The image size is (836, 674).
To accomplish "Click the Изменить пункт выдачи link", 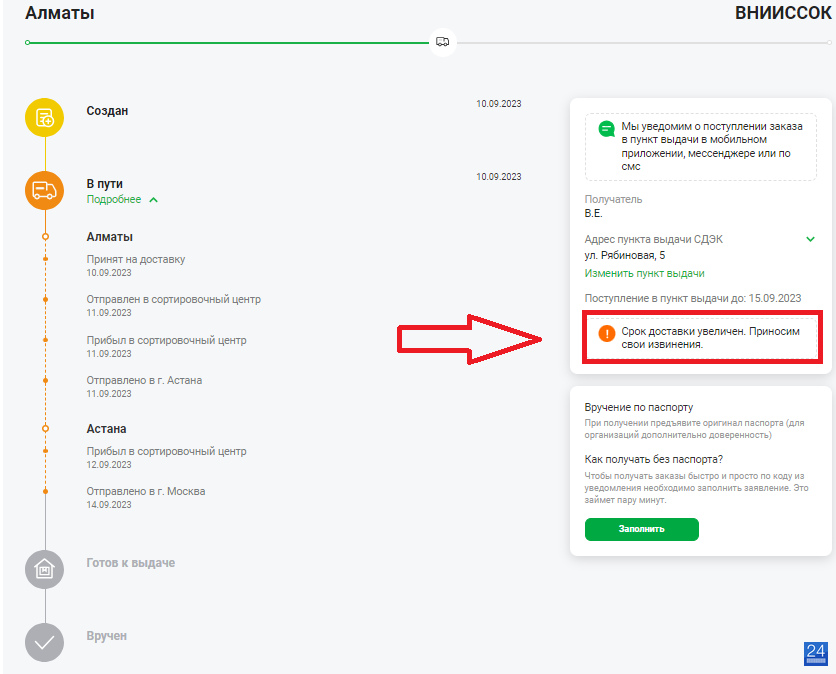I will (644, 274).
